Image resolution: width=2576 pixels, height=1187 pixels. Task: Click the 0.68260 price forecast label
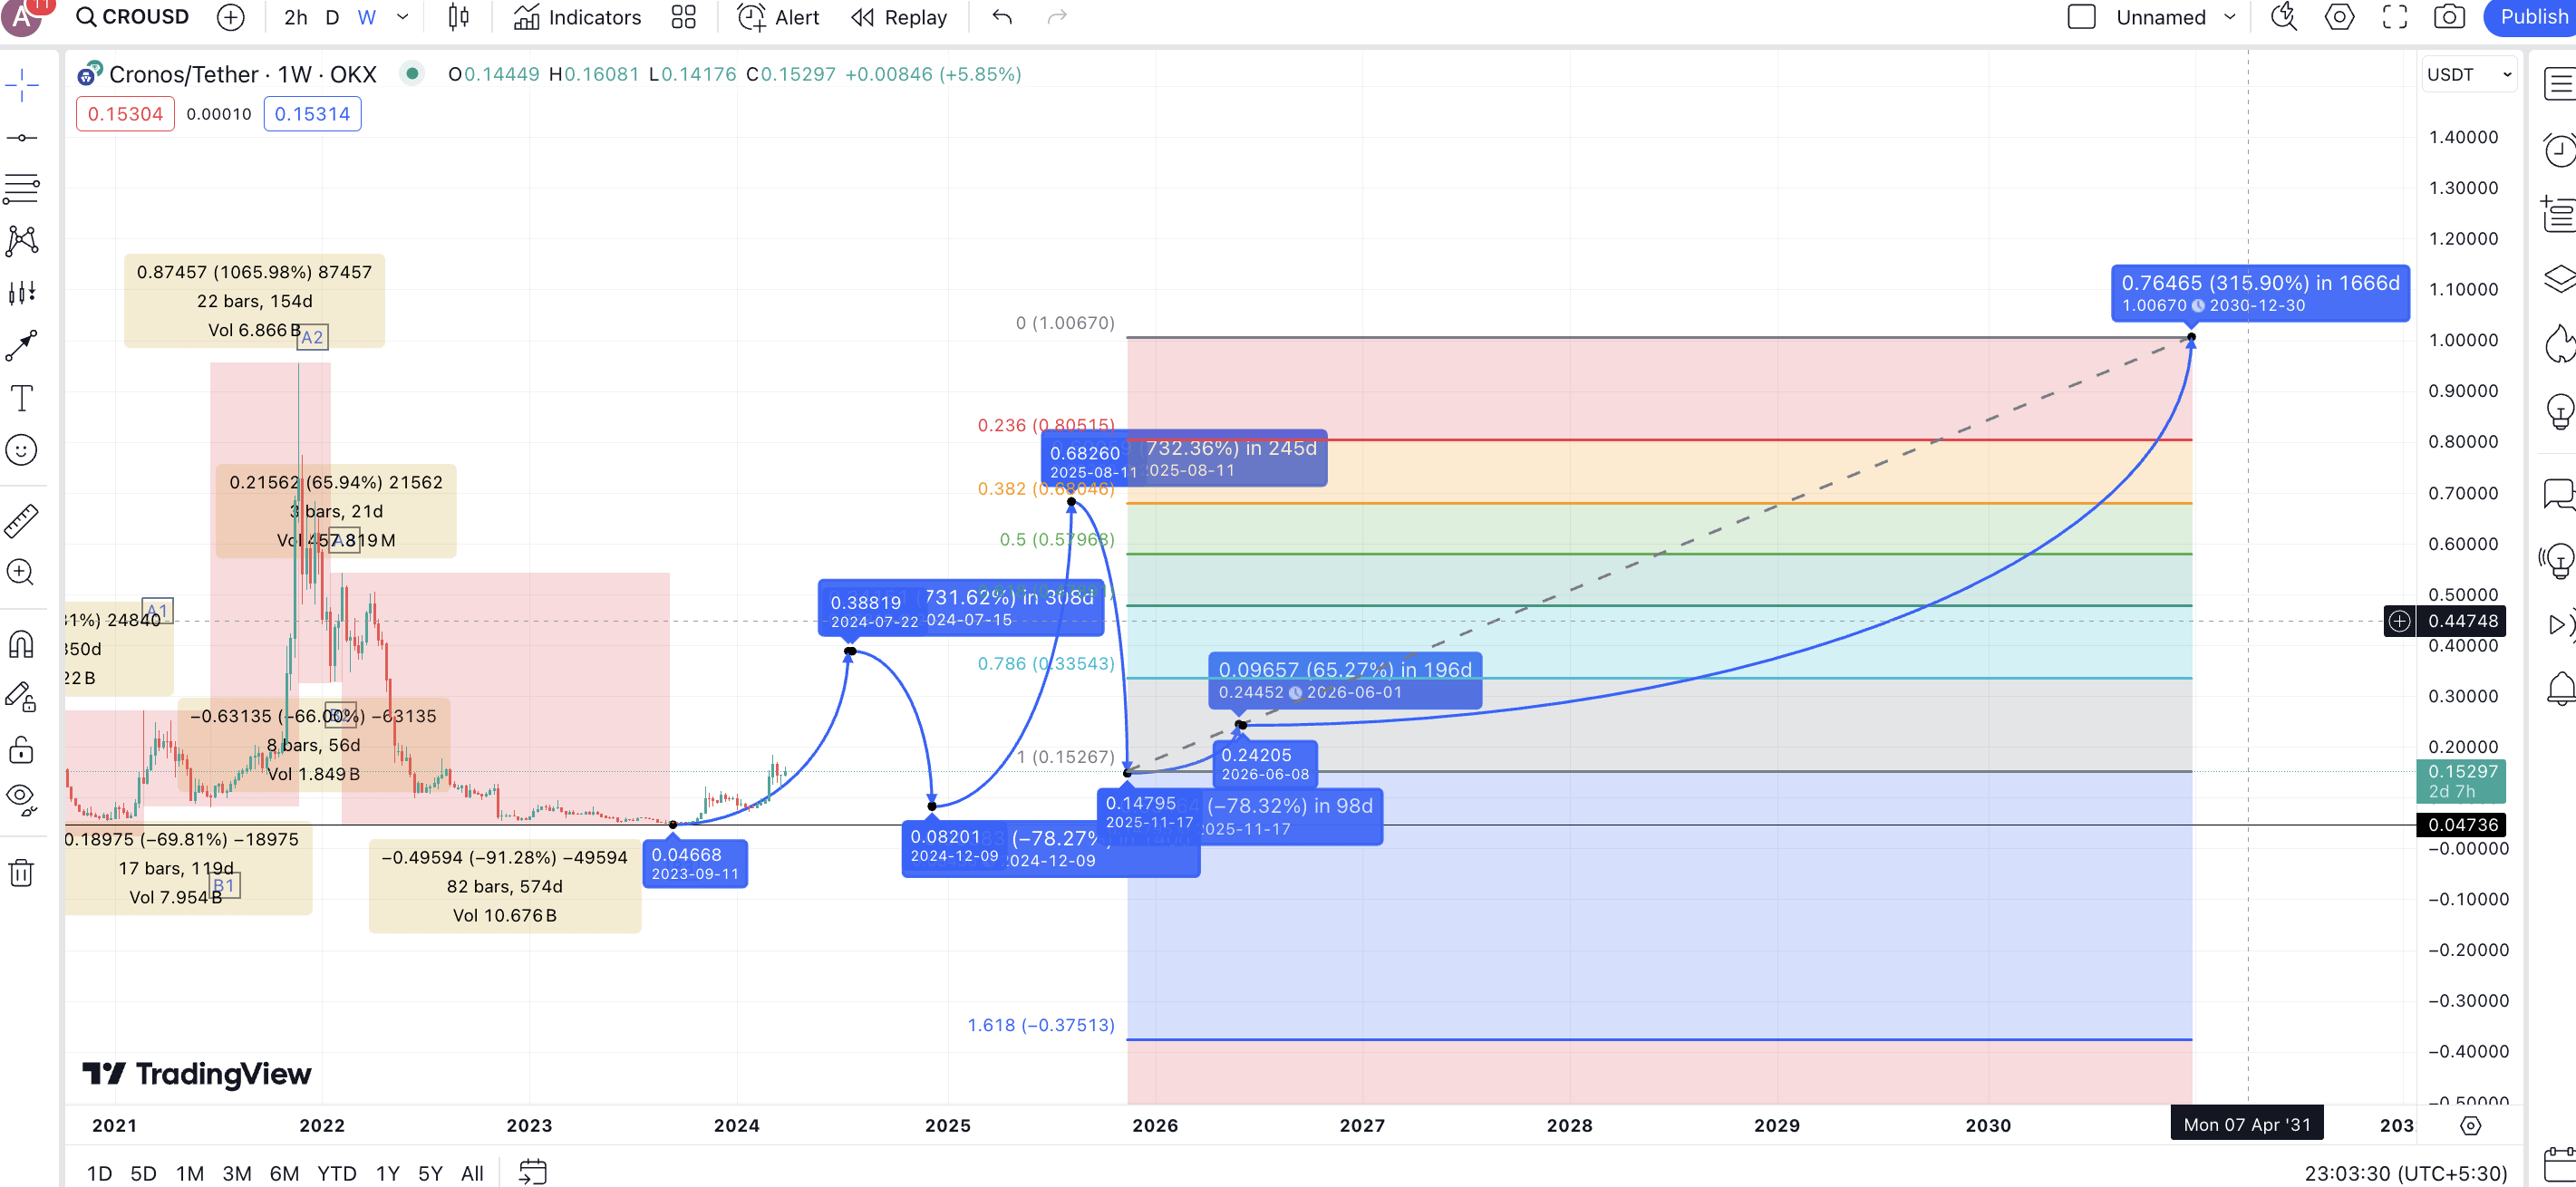click(x=1085, y=453)
